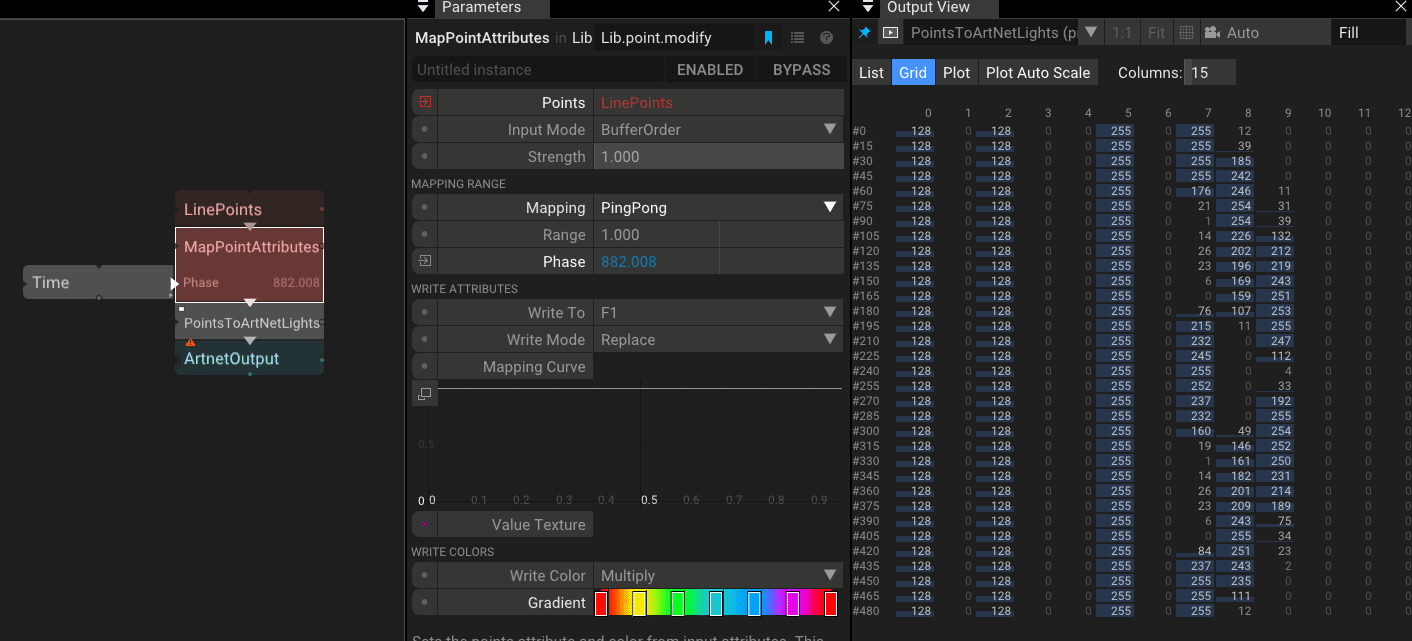Switch to the List view tab
The image size is (1412, 641).
tap(871, 72)
